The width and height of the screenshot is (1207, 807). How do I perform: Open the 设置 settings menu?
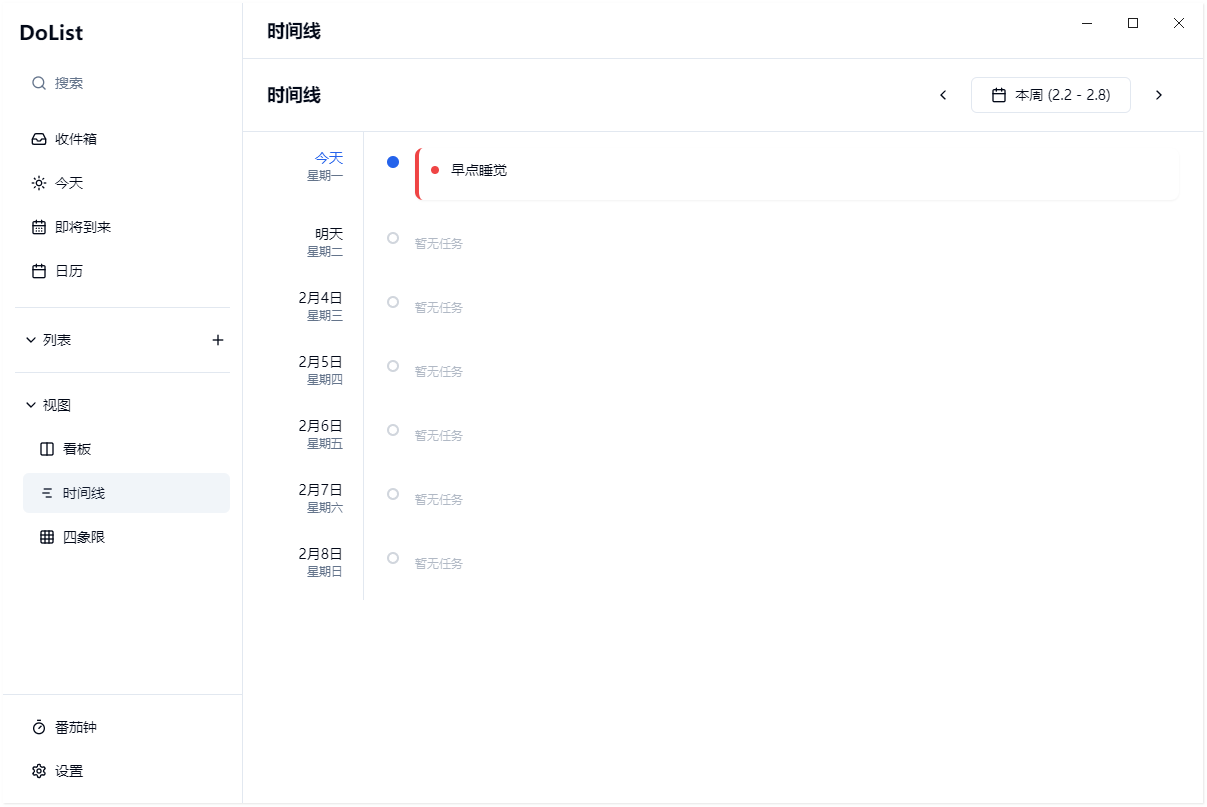[69, 771]
